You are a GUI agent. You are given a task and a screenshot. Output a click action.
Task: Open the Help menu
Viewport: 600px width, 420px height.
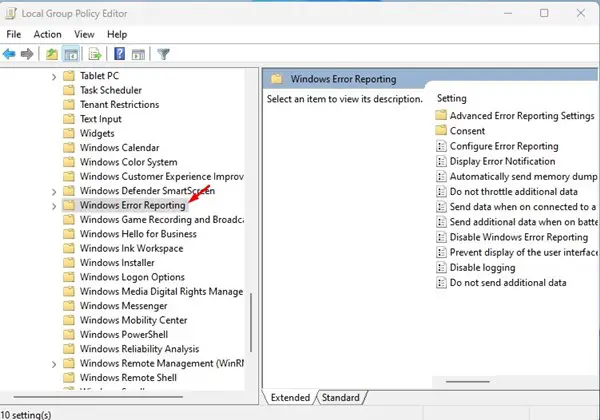pos(117,34)
